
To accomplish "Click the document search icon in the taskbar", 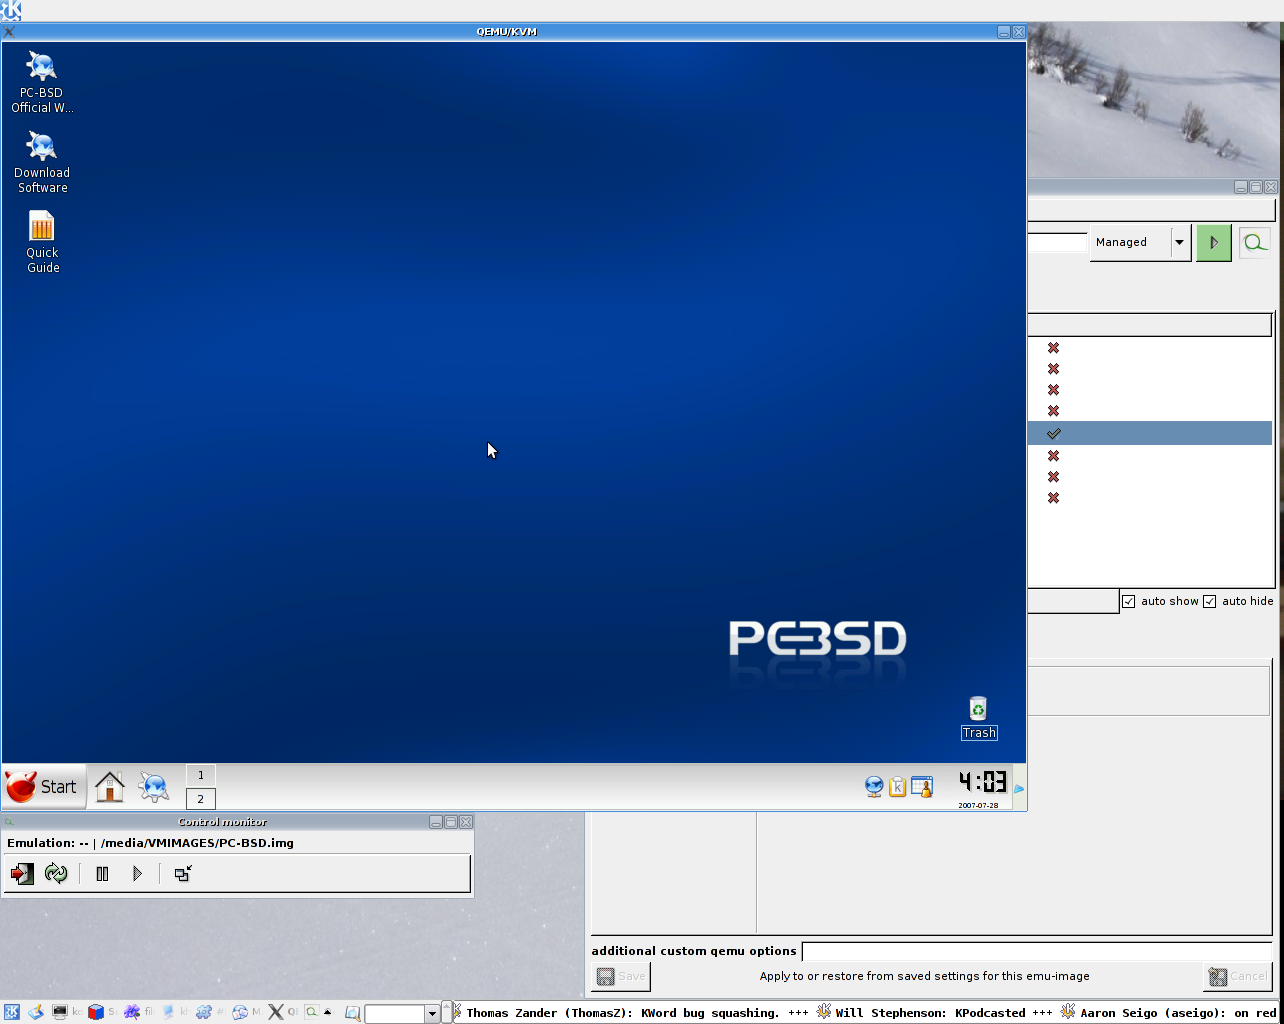I will click(x=352, y=1013).
